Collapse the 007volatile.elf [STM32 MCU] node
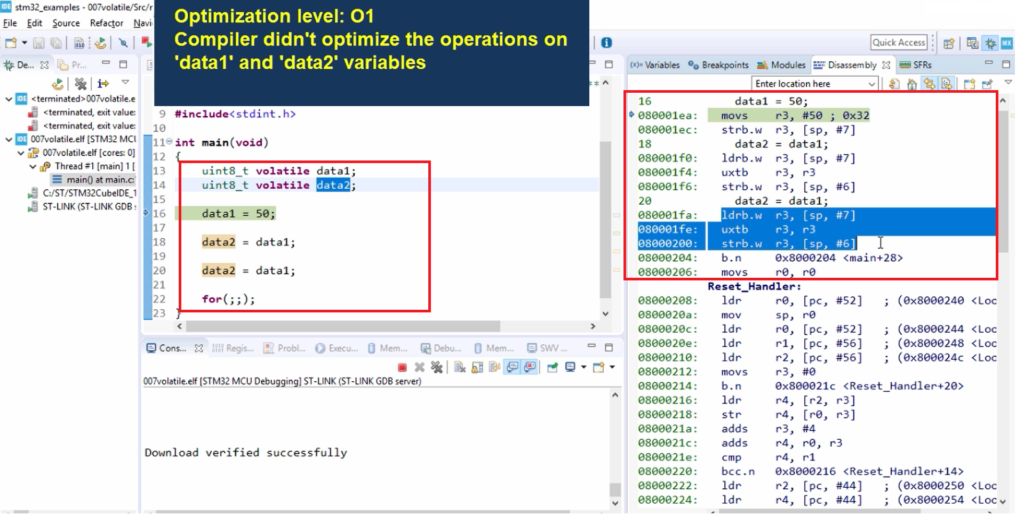The width and height of the screenshot is (1024, 515). pyautogui.click(x=8, y=139)
